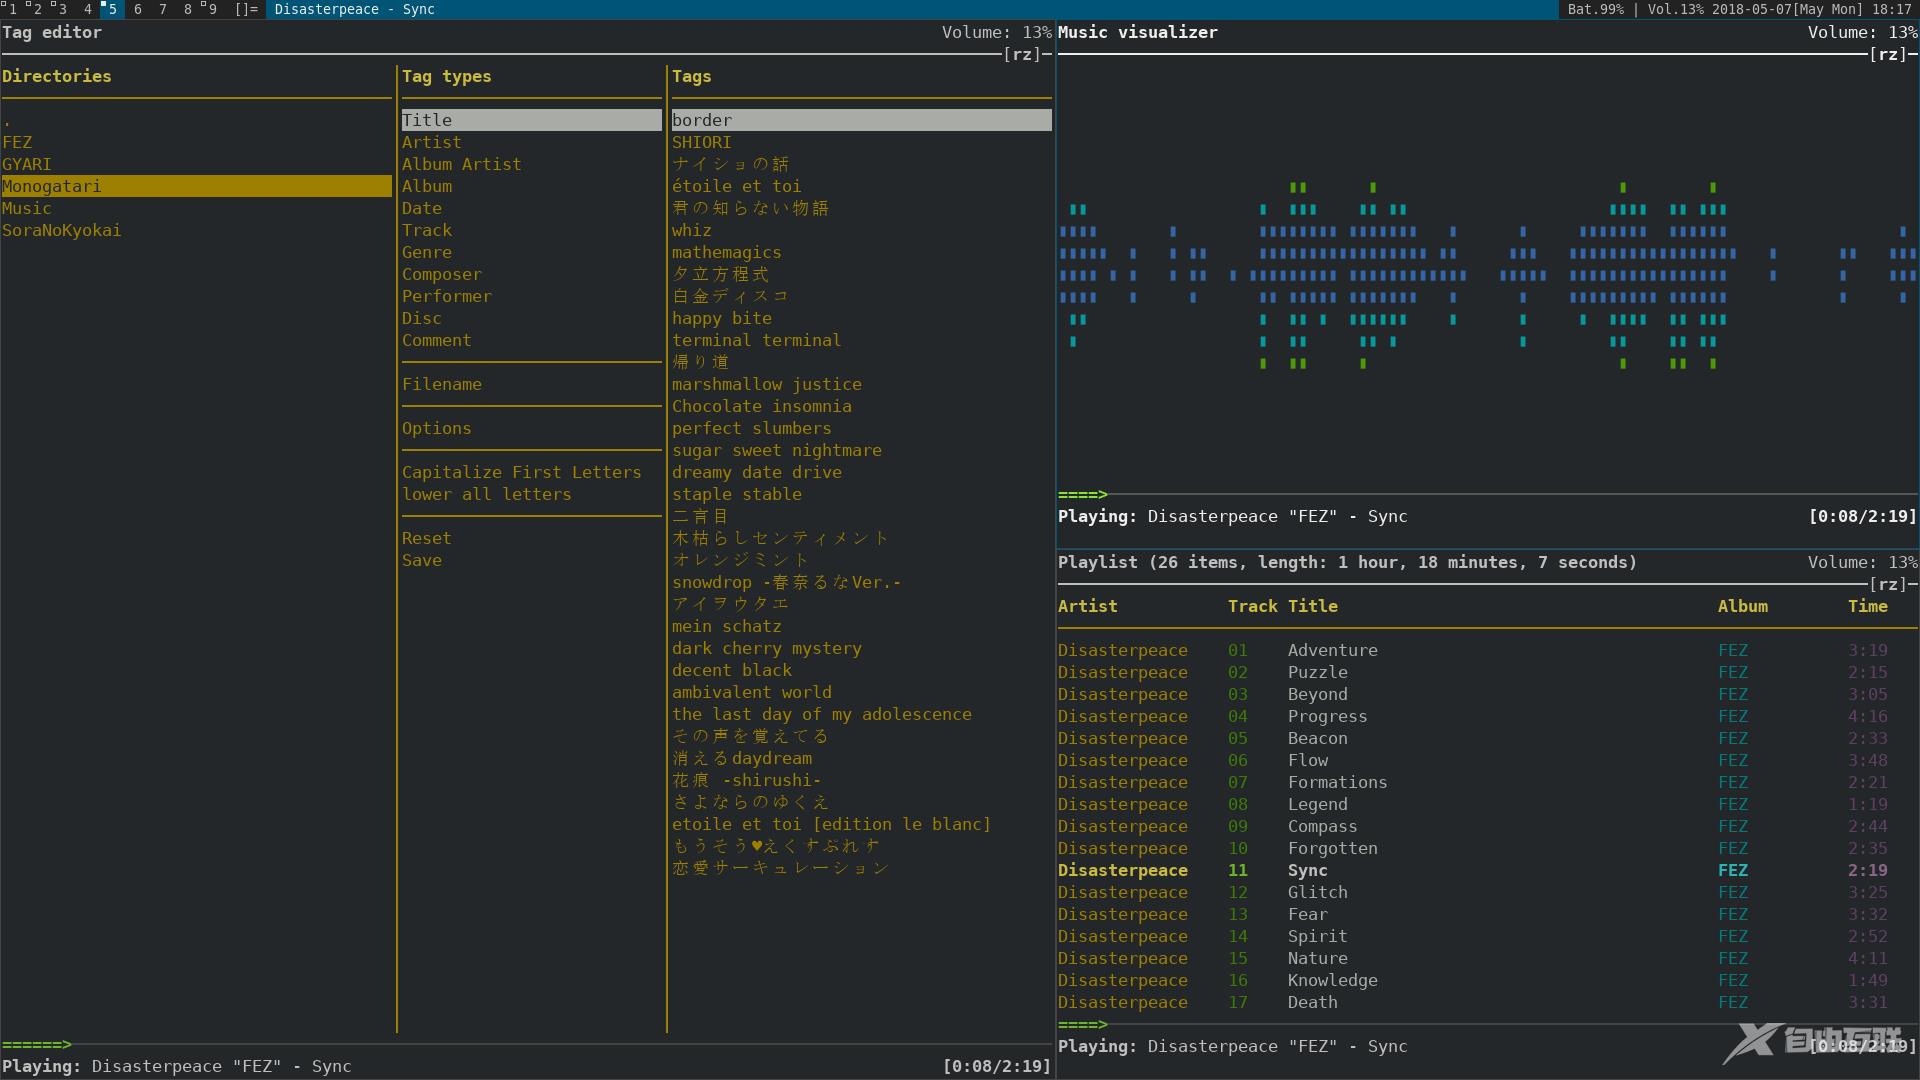Select the 'ambivalent world' tag entry
1920x1080 pixels.
coord(862,692)
